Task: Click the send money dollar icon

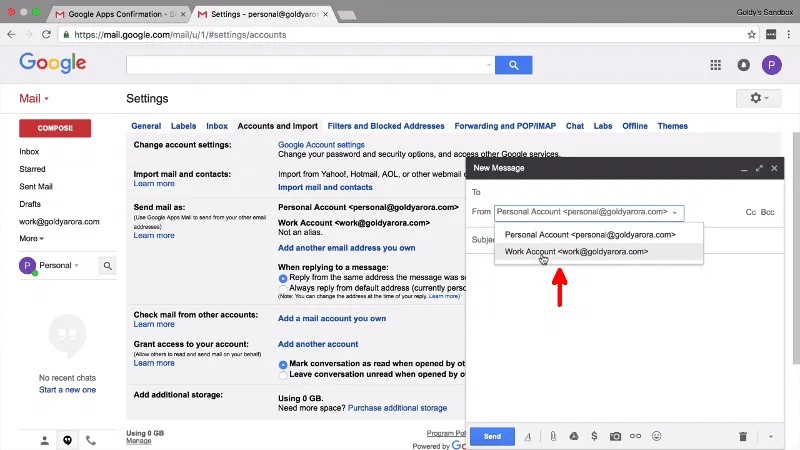Action: coord(594,437)
